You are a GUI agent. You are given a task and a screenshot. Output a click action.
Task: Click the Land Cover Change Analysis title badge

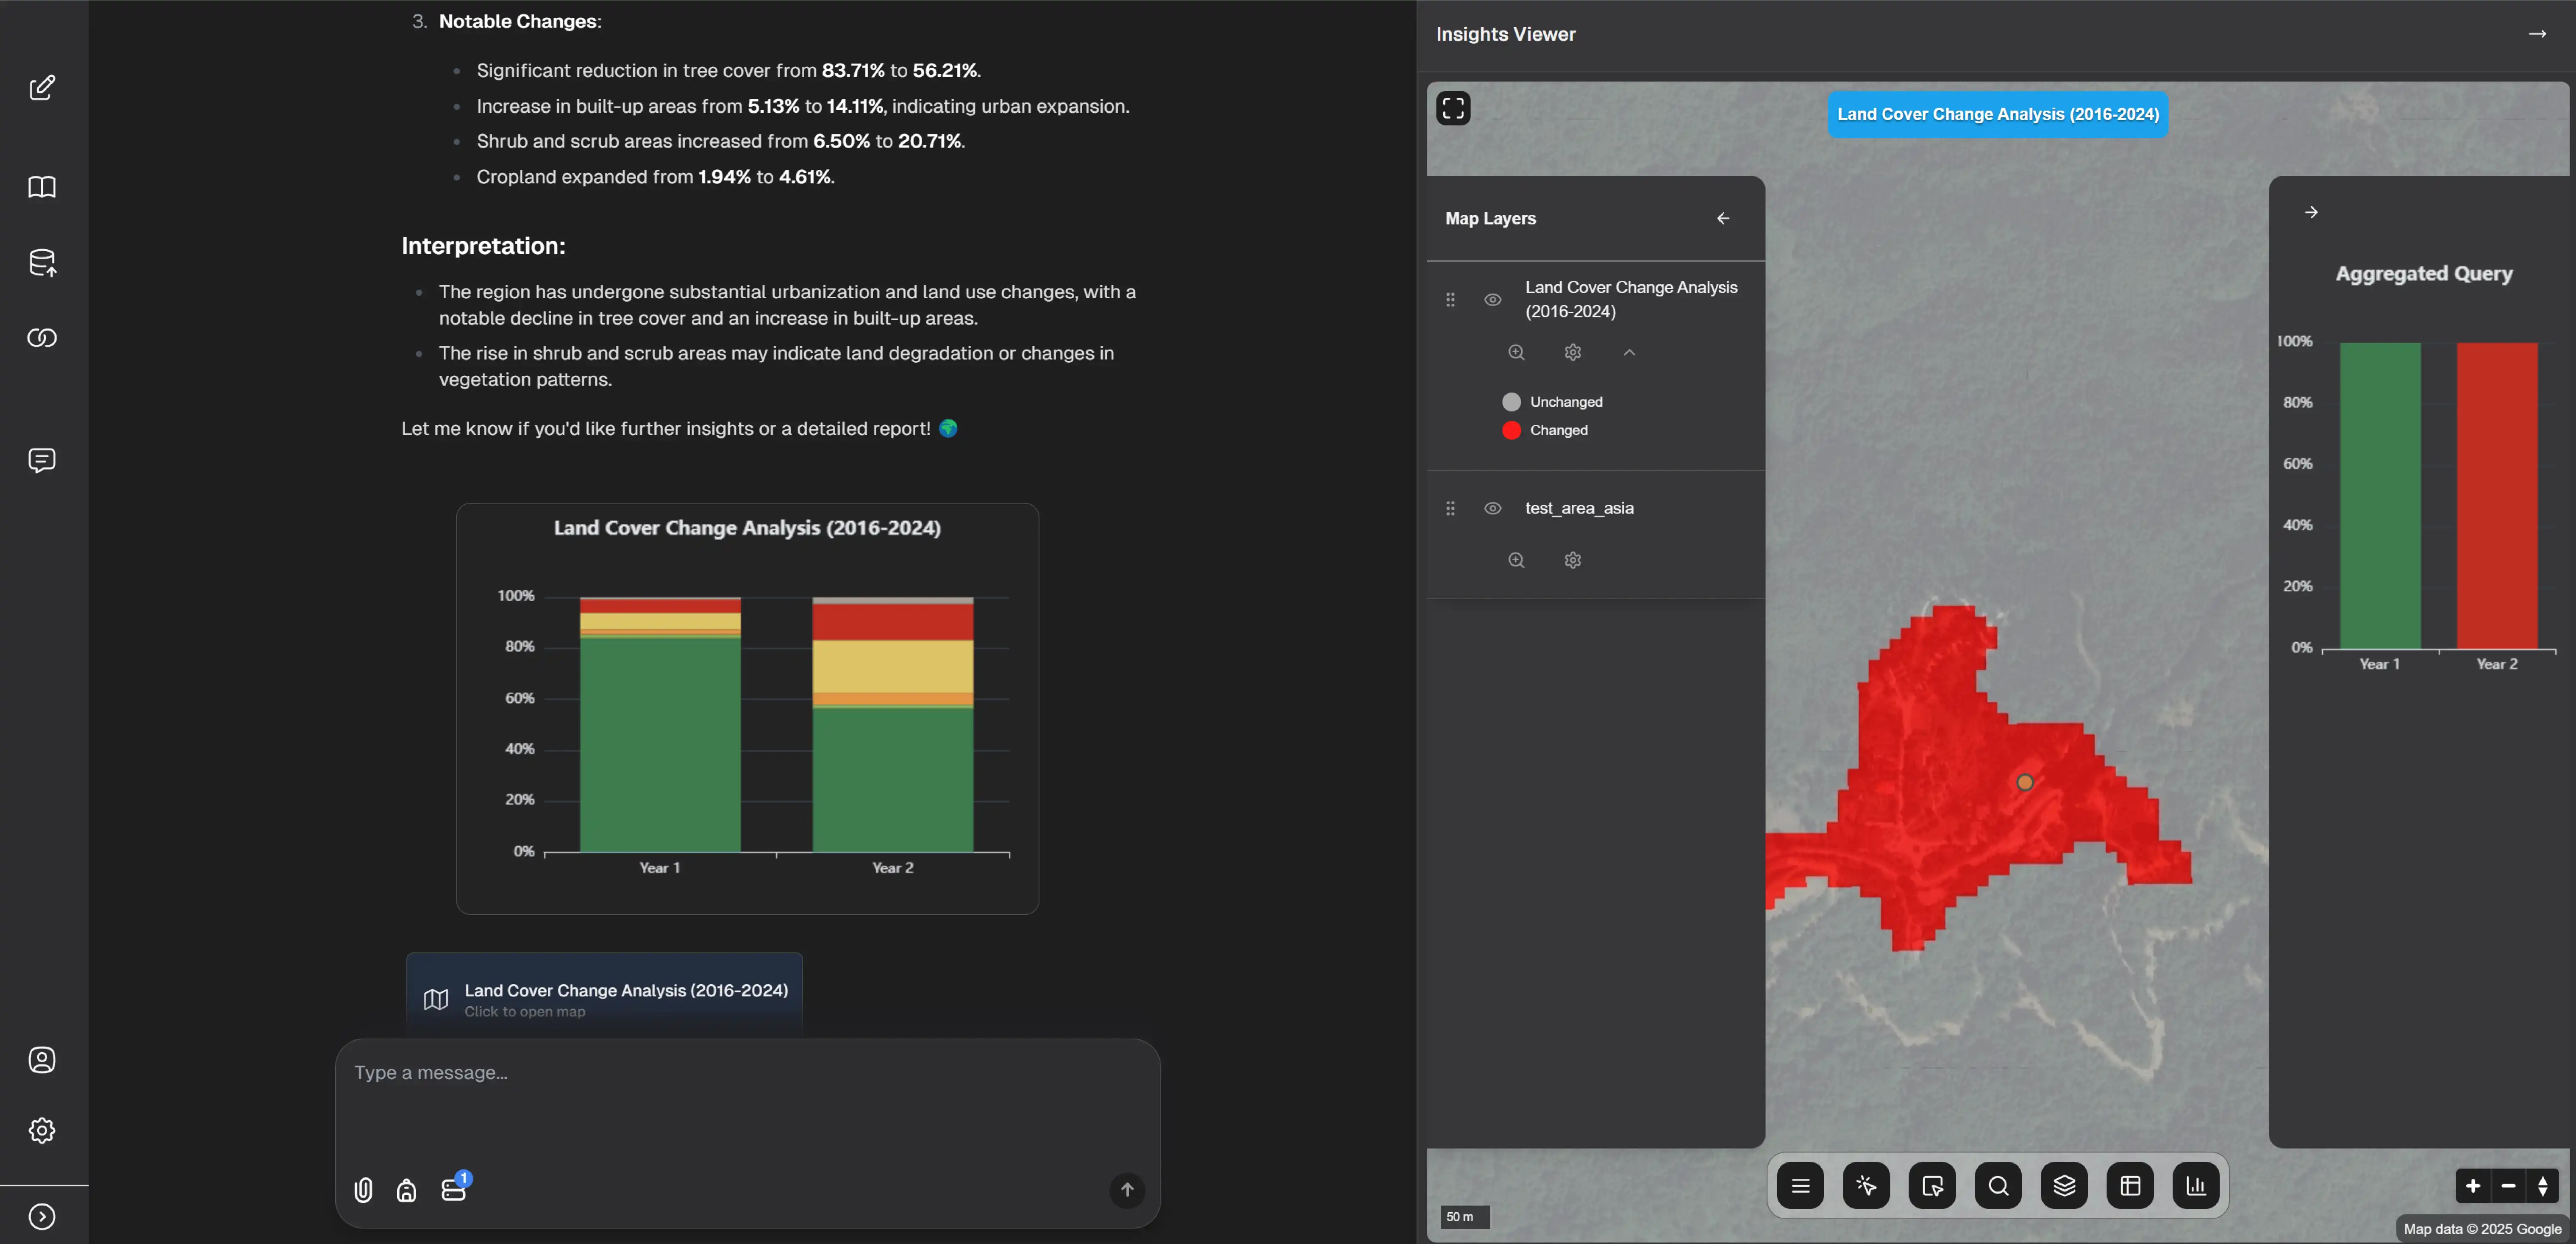click(x=1998, y=114)
